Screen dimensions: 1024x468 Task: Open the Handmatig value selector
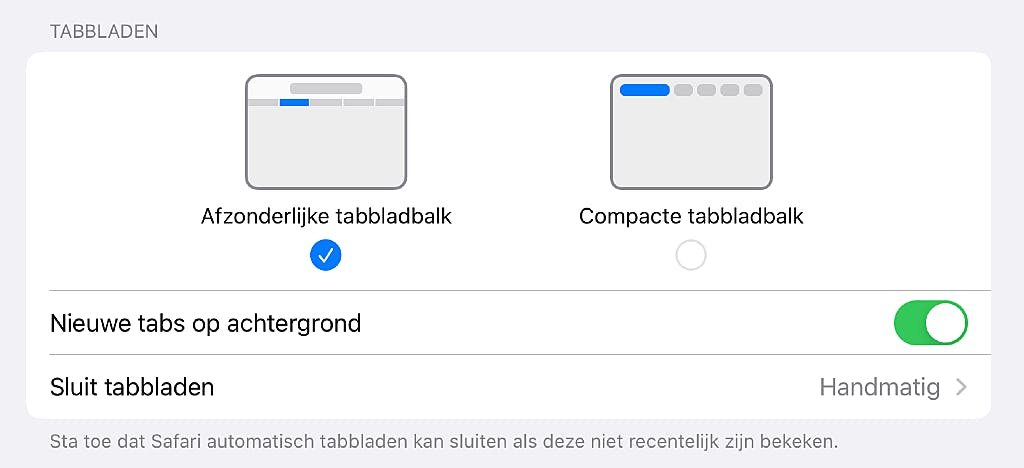coord(879,387)
